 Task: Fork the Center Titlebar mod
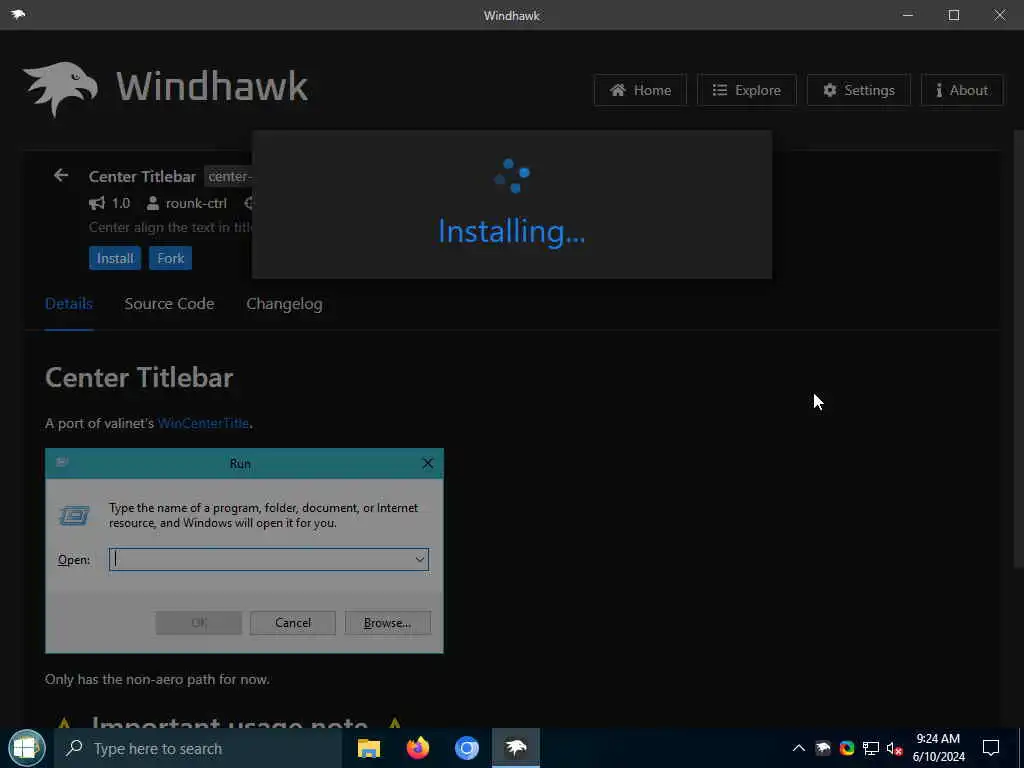pyautogui.click(x=170, y=258)
